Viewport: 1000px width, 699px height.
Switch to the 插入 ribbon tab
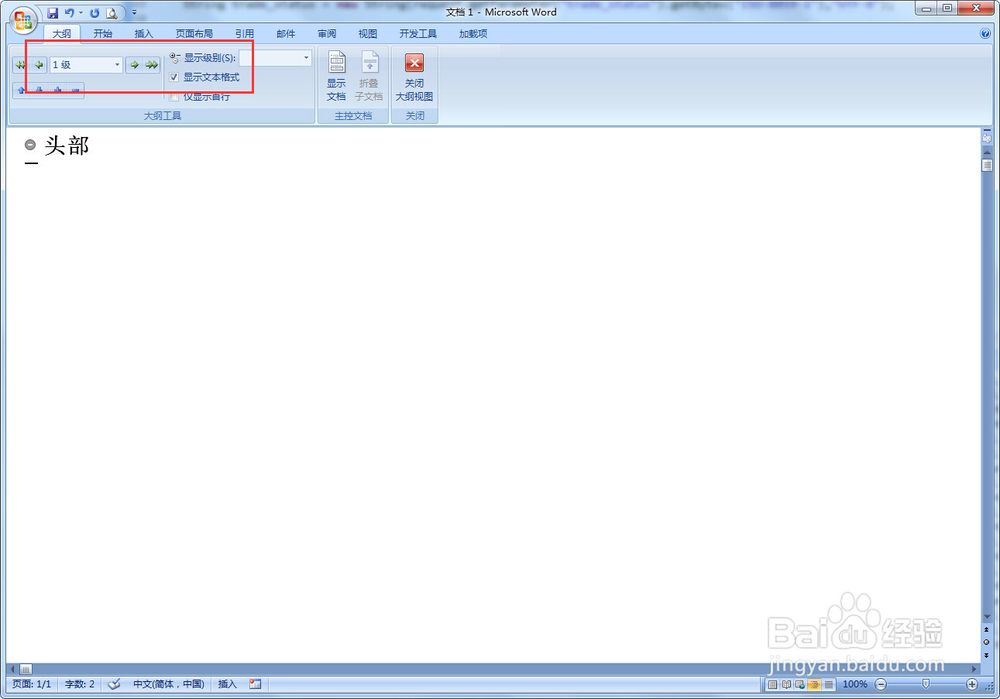[x=144, y=33]
